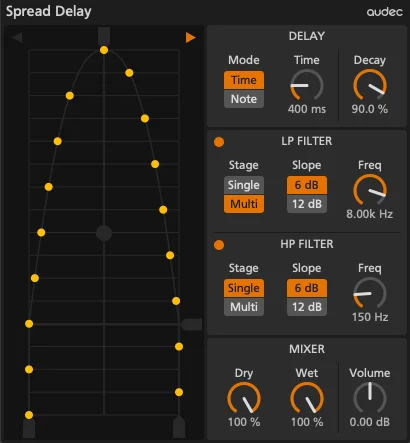This screenshot has height=443, width=410.
Task: Click the audec logo
Action: 385,12
